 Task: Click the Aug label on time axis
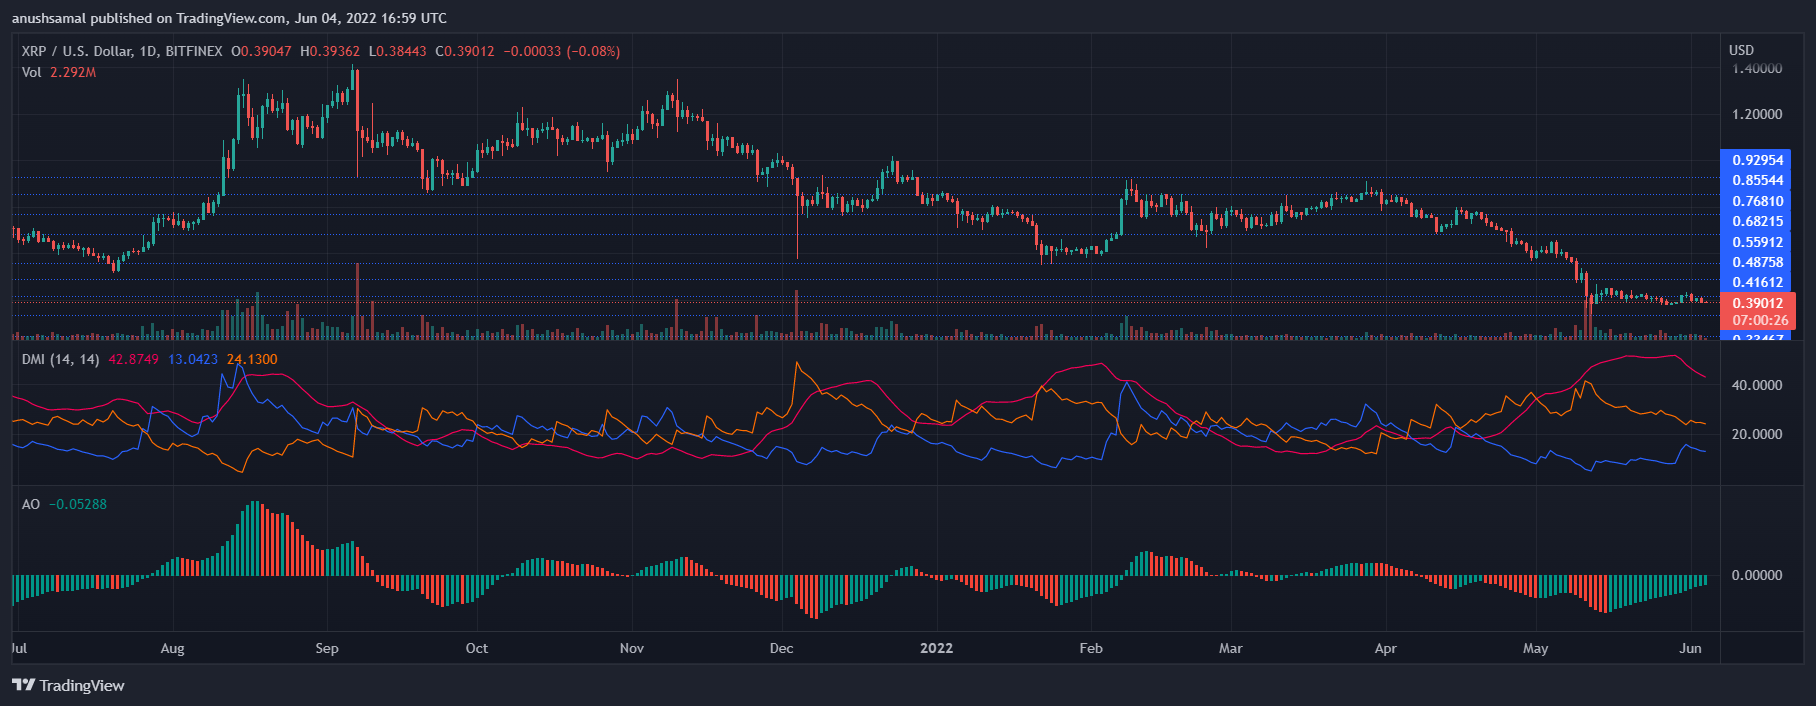(172, 648)
